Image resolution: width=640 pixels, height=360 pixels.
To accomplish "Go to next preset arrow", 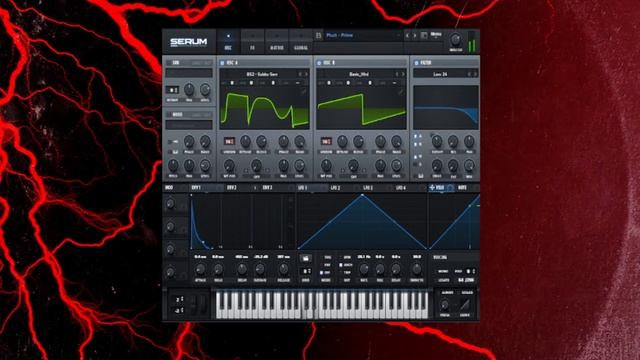I will [x=415, y=36].
